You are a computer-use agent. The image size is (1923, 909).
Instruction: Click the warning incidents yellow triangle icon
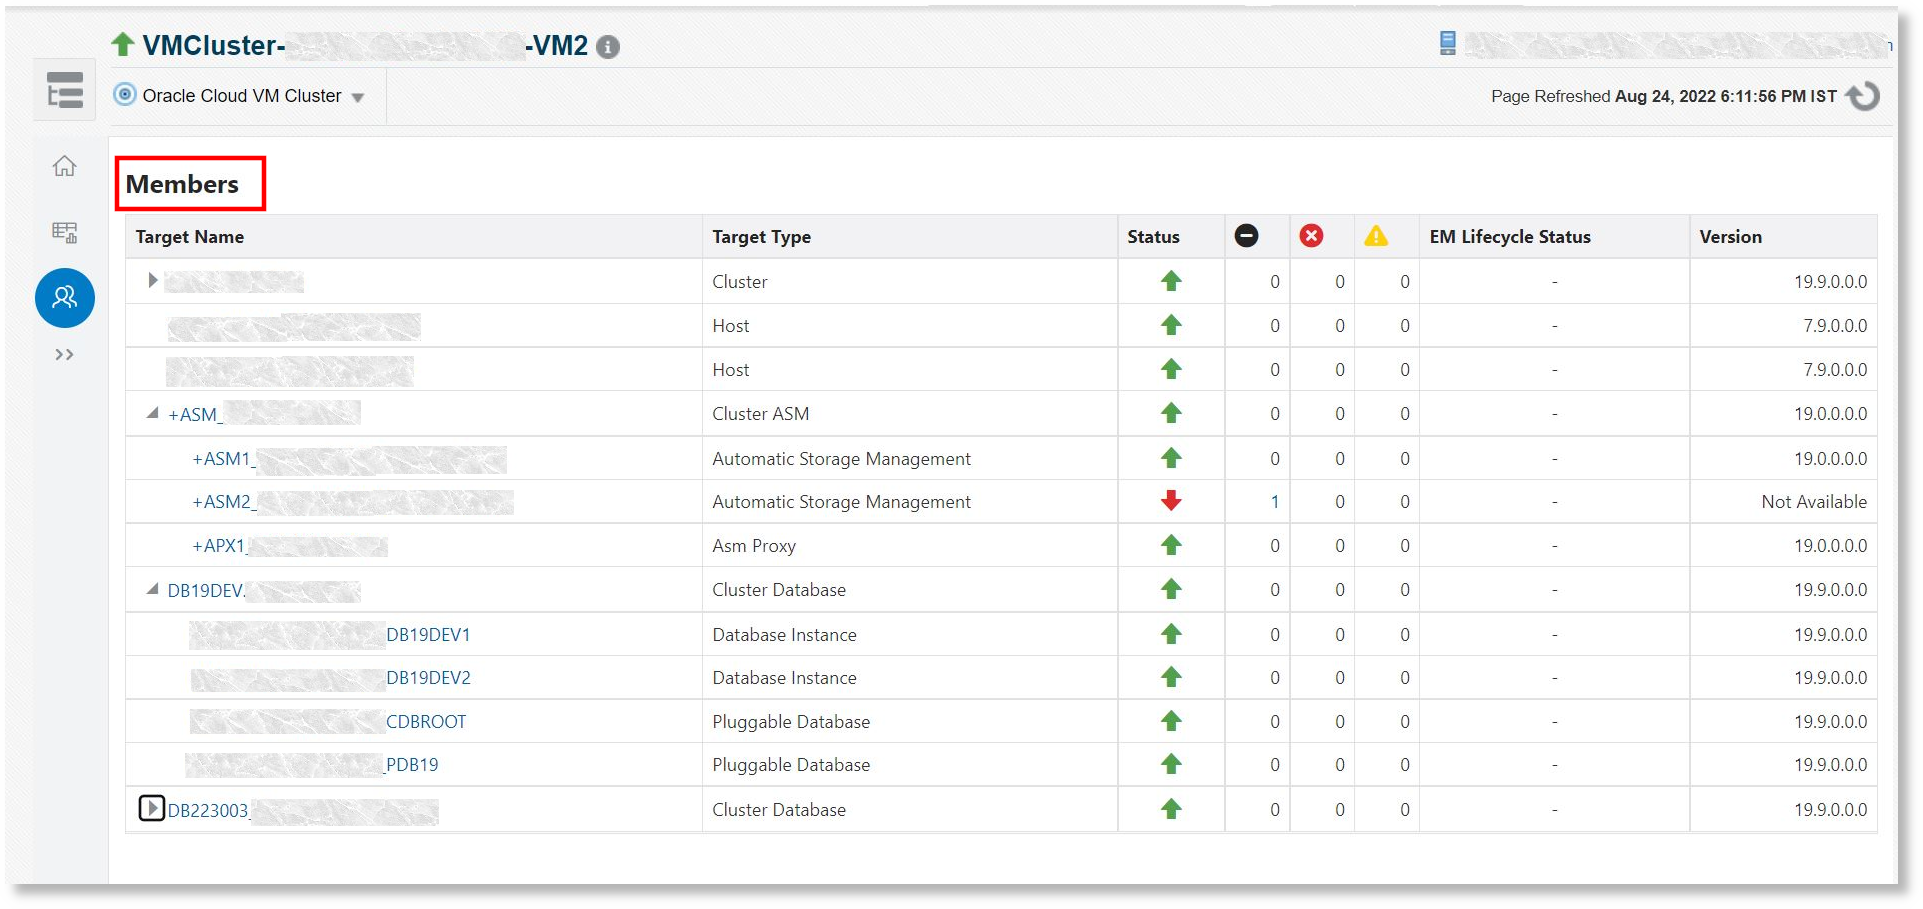coord(1376,236)
